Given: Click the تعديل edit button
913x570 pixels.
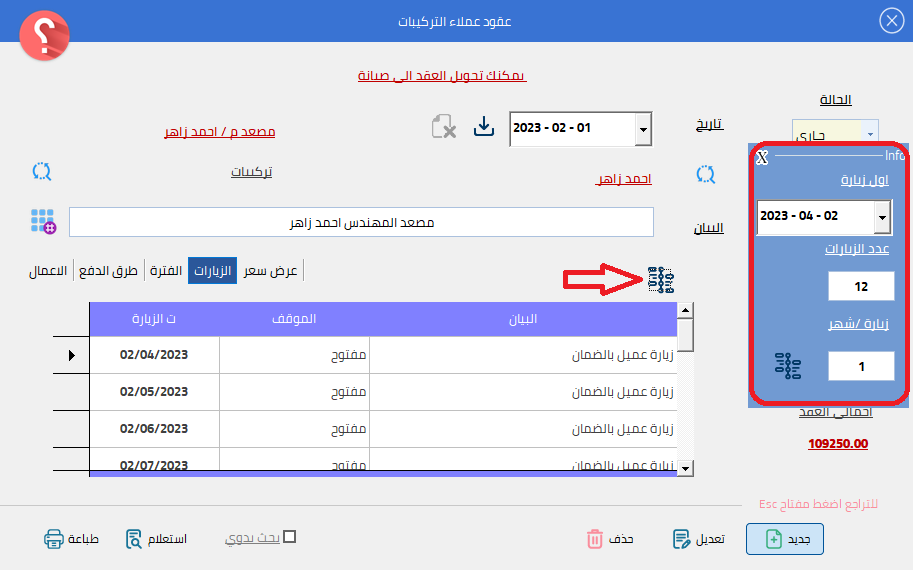Looking at the screenshot, I should click(x=699, y=539).
